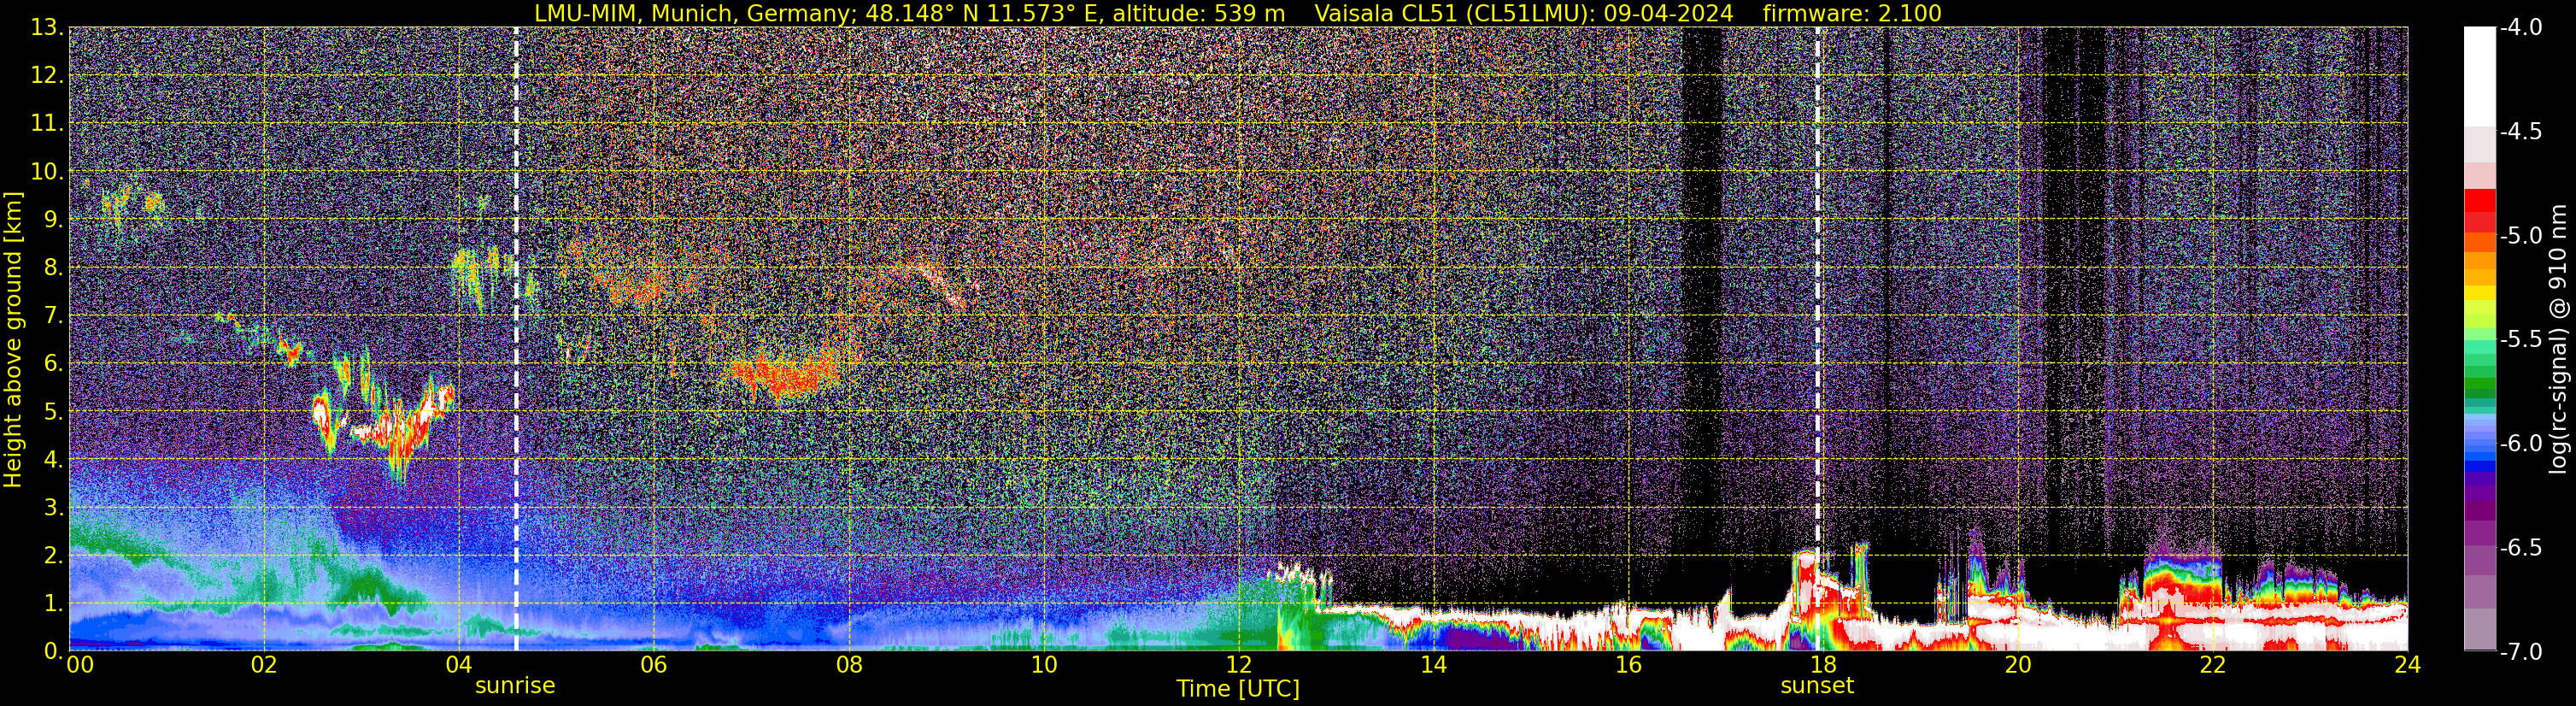This screenshot has width=2576, height=706.
Task: Click the '12' time tick label
Action: pos(1239,665)
